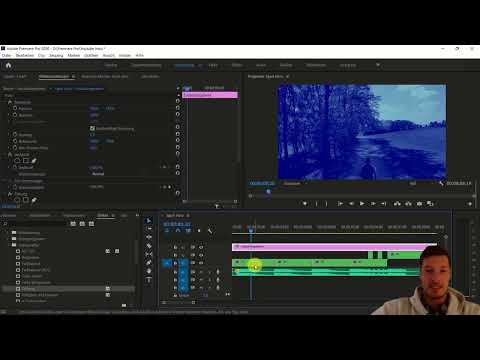This screenshot has width=480, height=360.
Task: Open workspace overflow double-arrow menu
Action: pos(378,65)
